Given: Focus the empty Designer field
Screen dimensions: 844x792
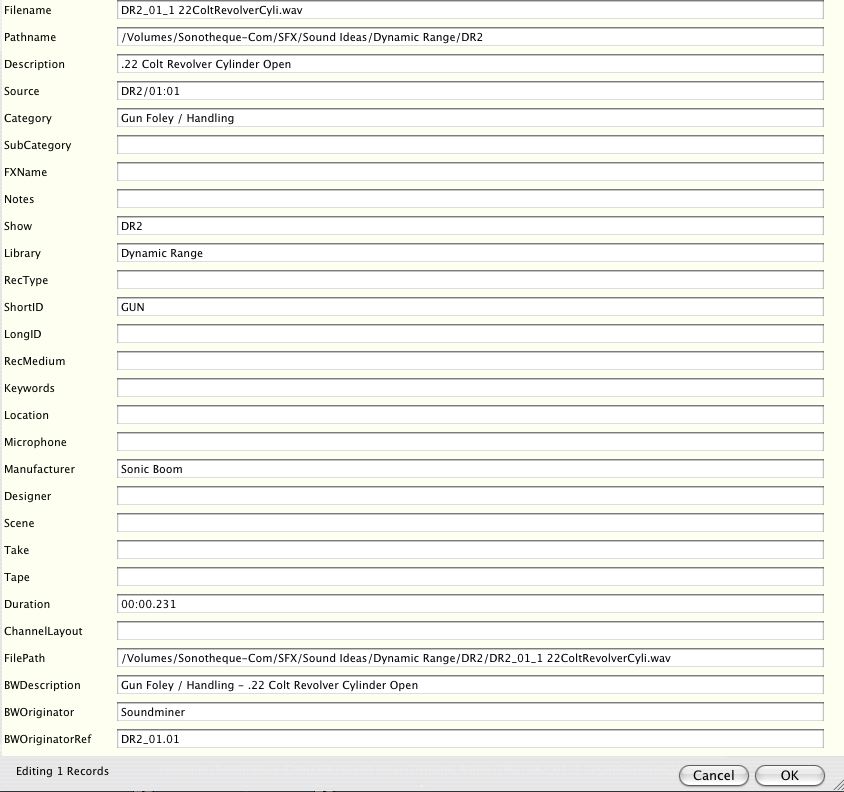Looking at the screenshot, I should click(x=470, y=496).
